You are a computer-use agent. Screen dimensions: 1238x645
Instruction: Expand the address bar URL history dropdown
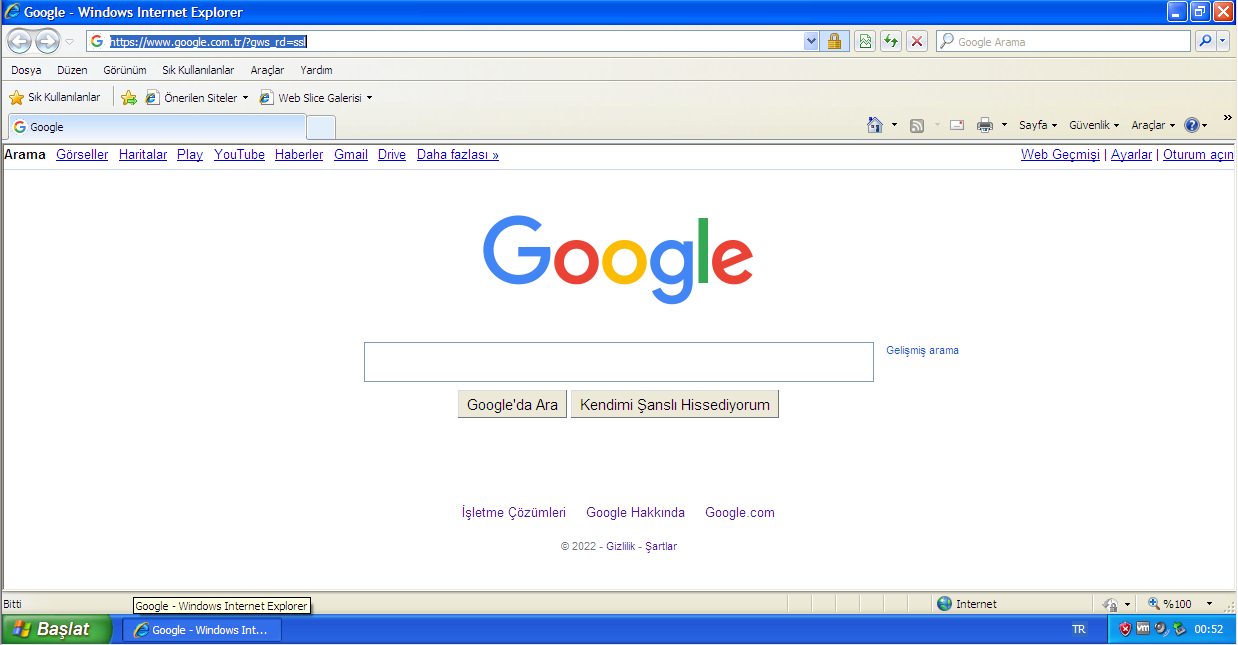click(811, 41)
